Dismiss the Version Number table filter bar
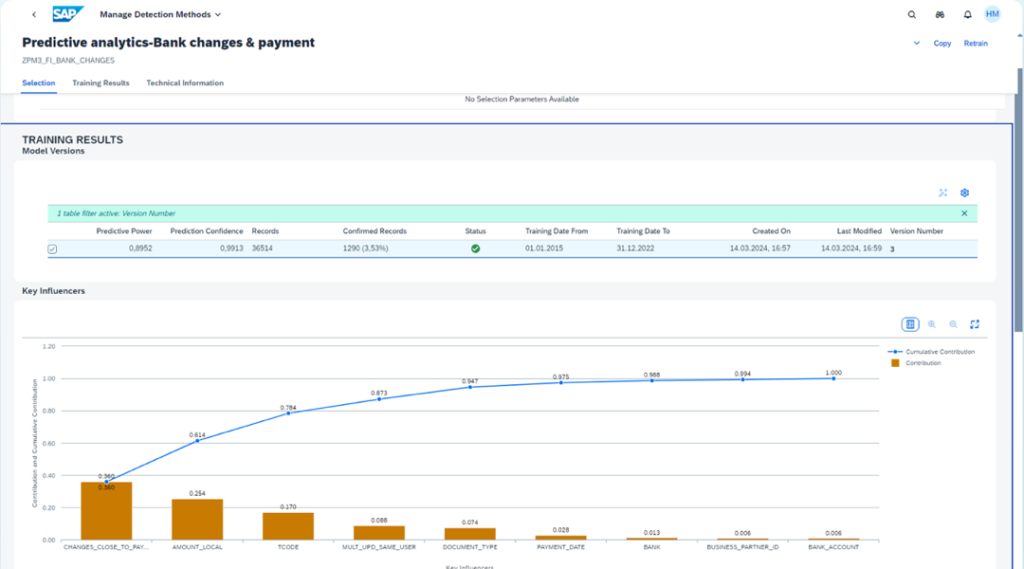The image size is (1024, 569). (964, 213)
